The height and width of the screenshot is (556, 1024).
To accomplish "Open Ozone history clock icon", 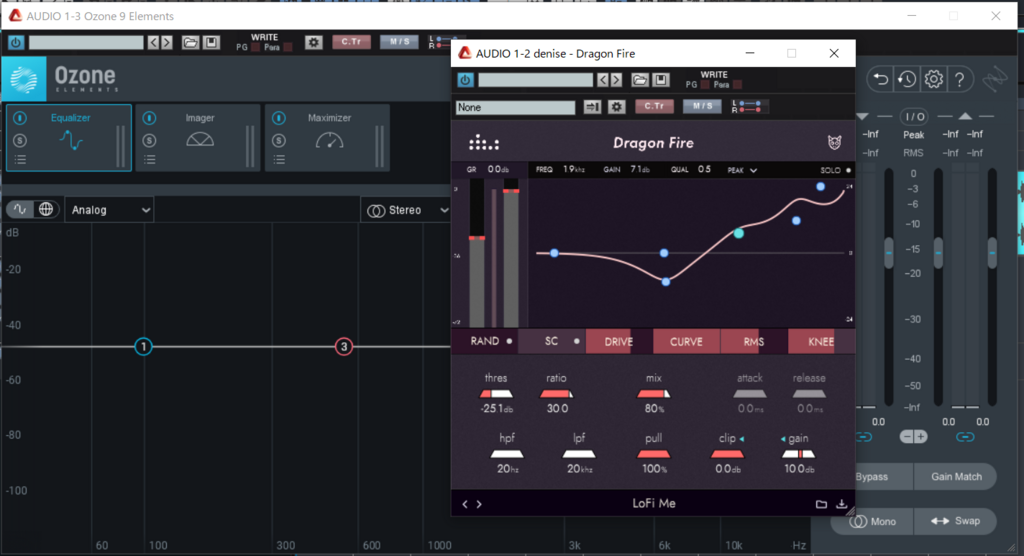I will tap(906, 80).
